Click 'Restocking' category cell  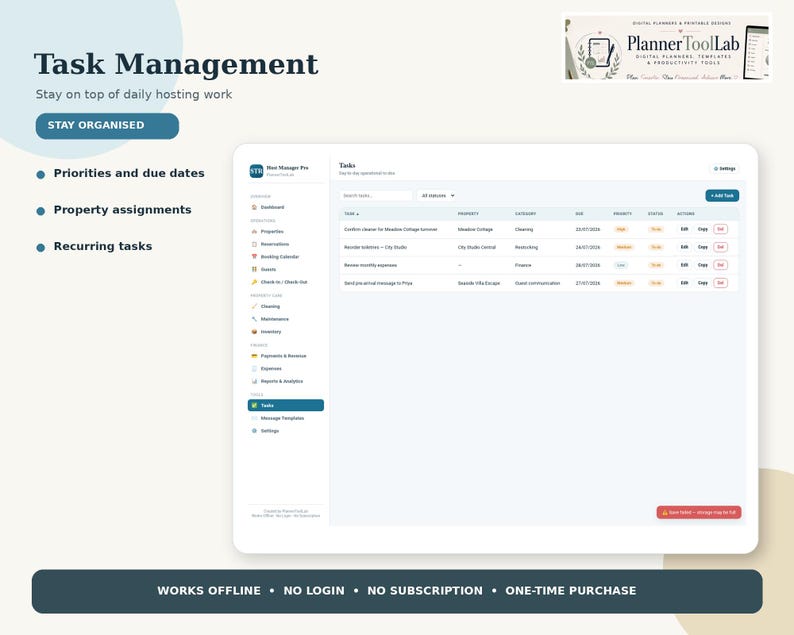tap(526, 247)
